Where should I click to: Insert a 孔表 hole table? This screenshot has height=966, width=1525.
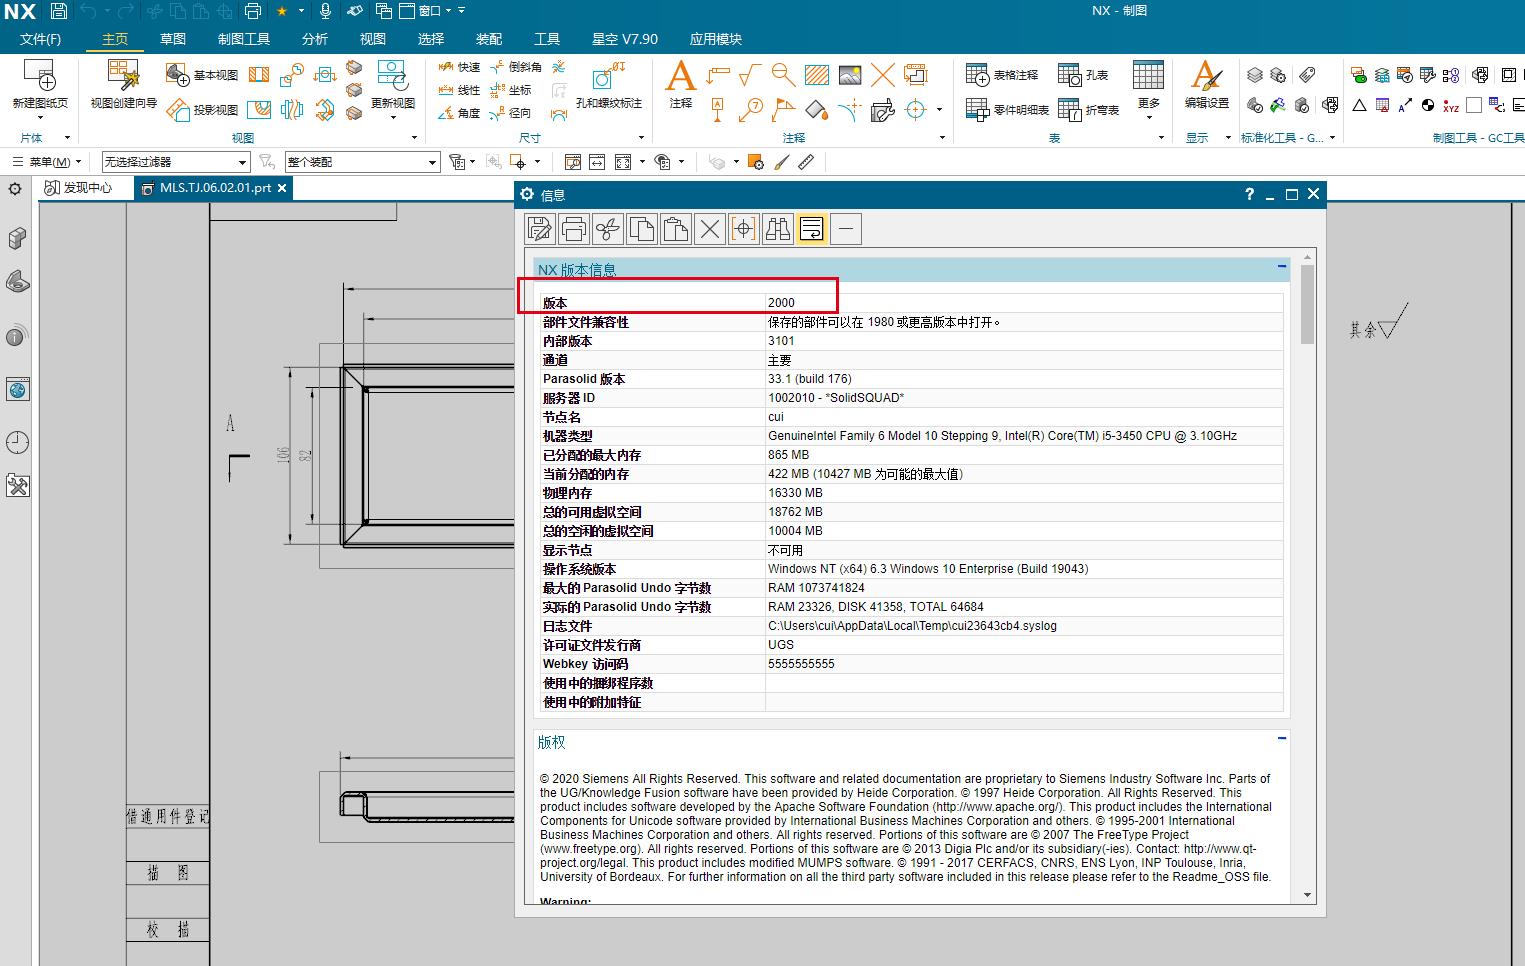tap(1084, 75)
